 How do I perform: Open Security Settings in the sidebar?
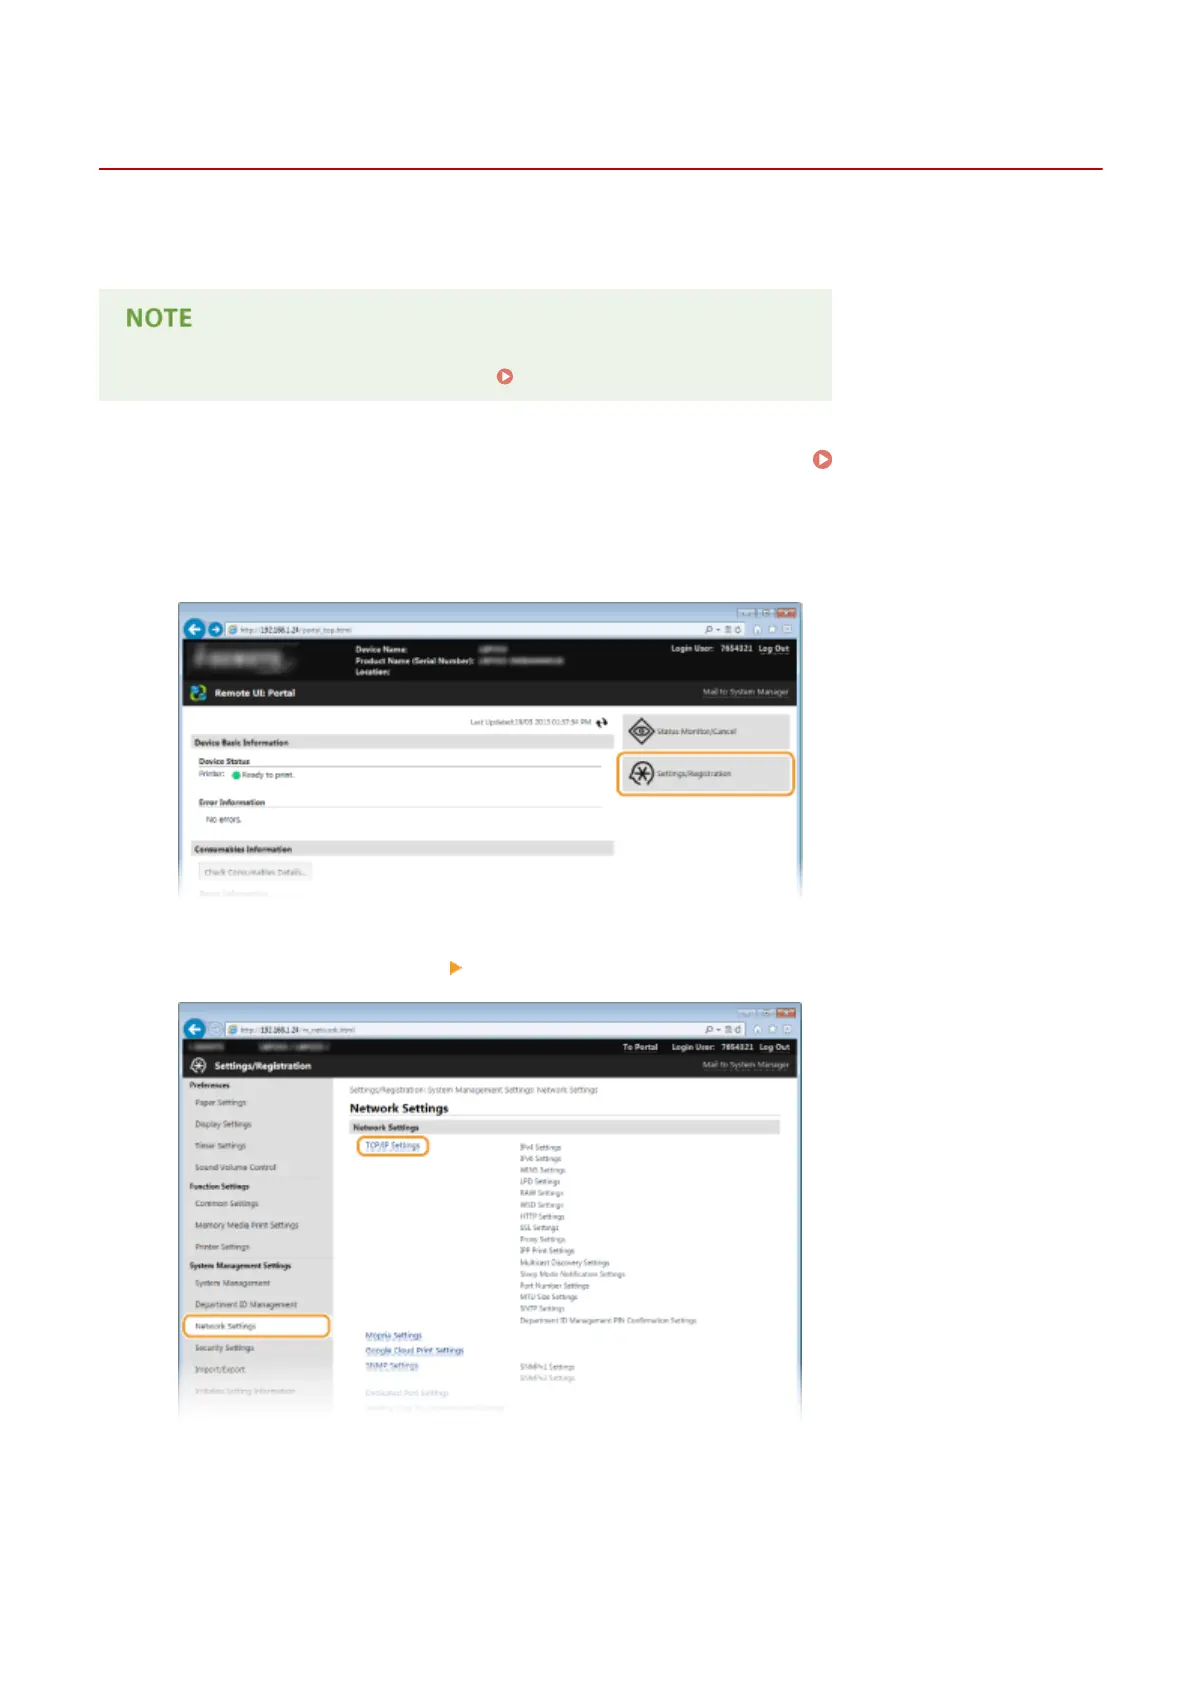[224, 1348]
